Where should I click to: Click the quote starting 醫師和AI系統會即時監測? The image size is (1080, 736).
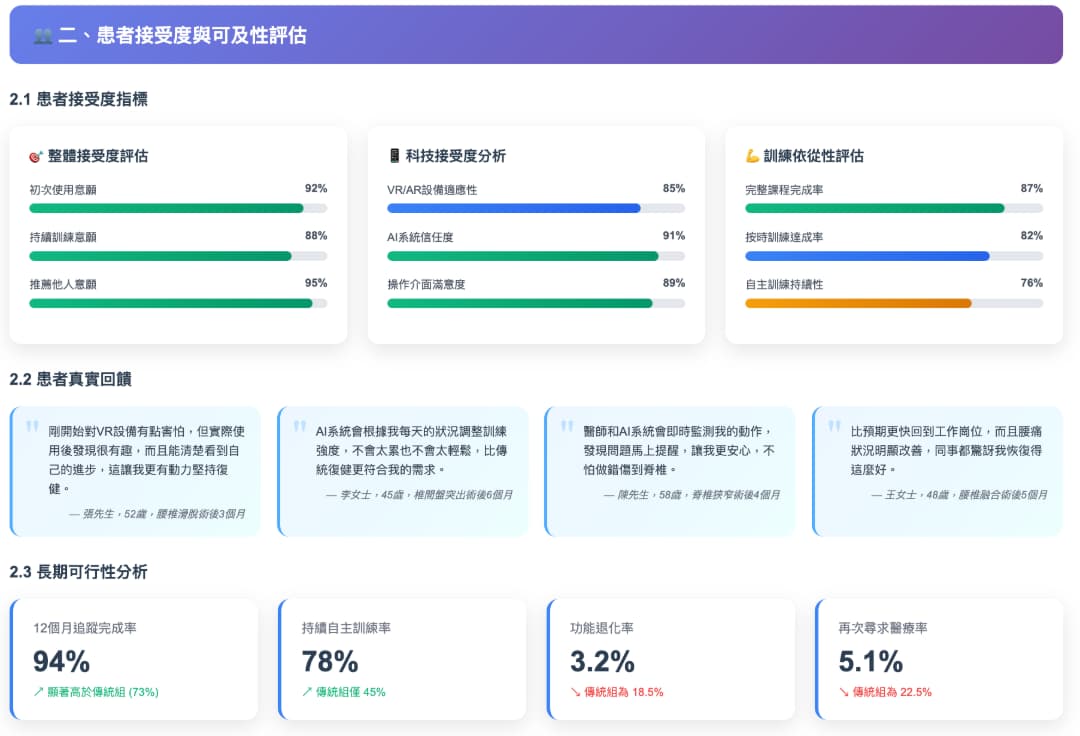click(x=679, y=450)
